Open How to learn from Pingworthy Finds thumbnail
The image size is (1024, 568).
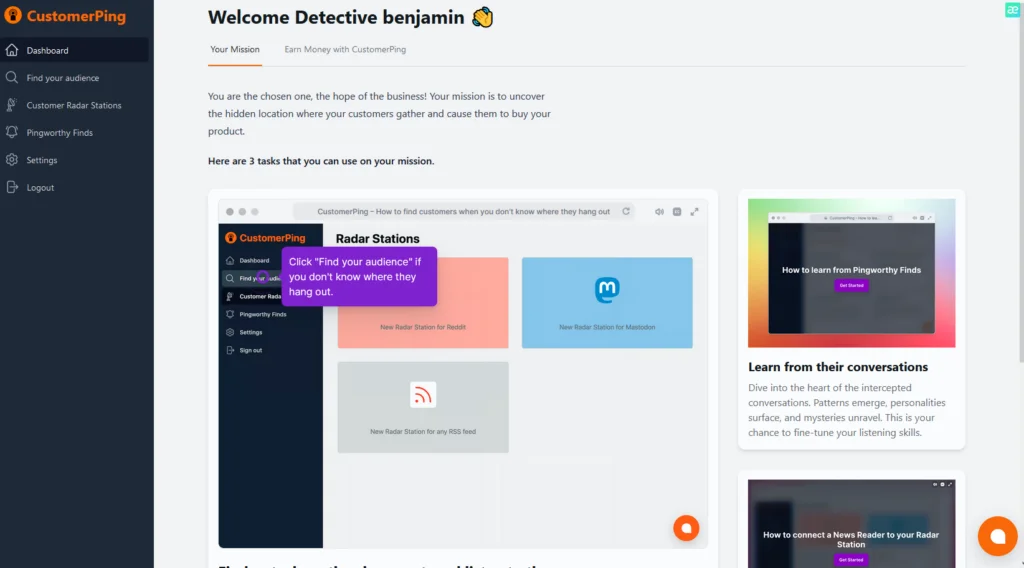click(x=851, y=273)
